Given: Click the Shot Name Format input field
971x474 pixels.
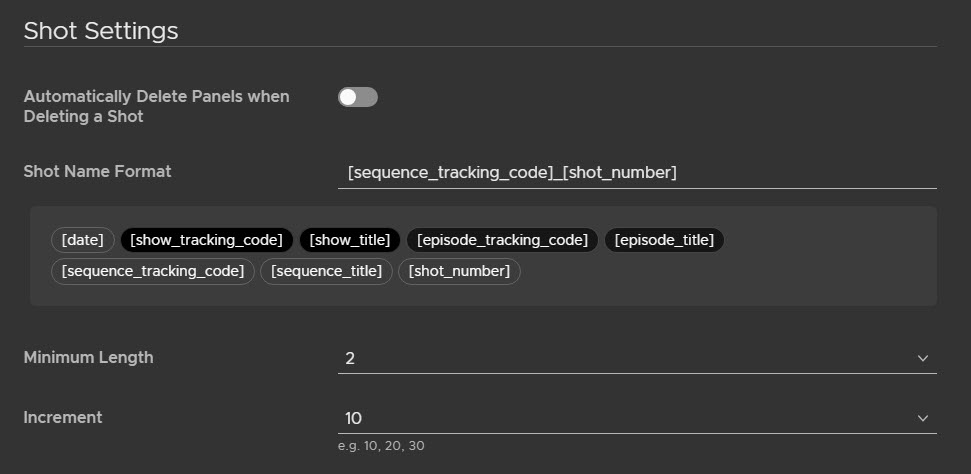Looking at the screenshot, I should [637, 173].
